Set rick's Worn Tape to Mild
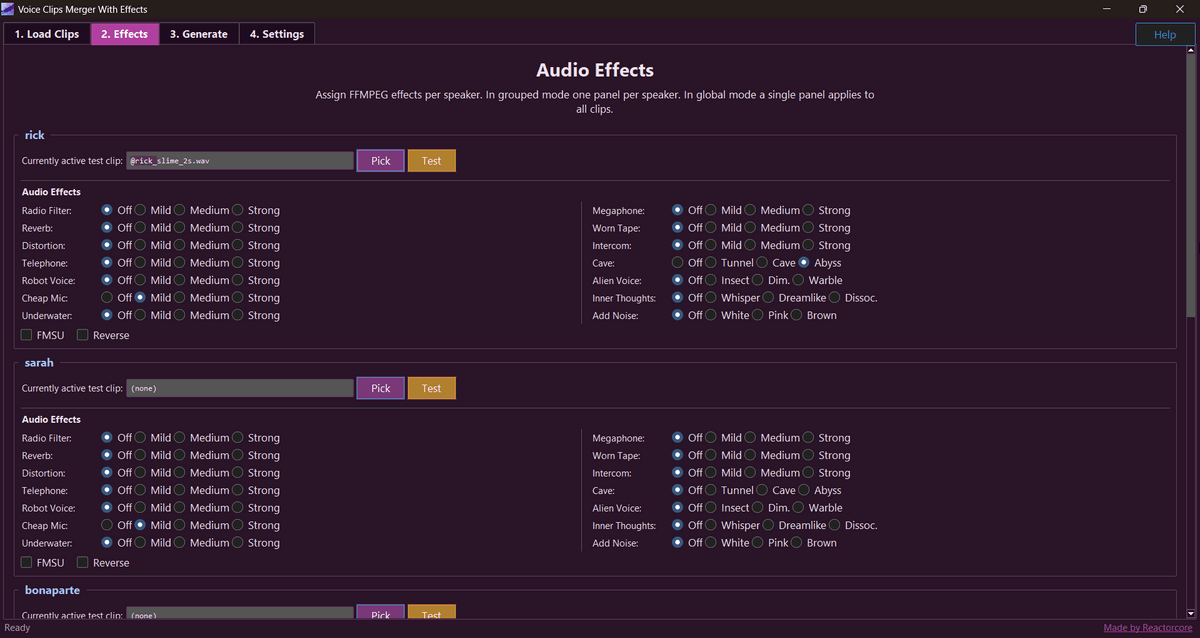Screen dimensions: 1200x638 (x=711, y=228)
